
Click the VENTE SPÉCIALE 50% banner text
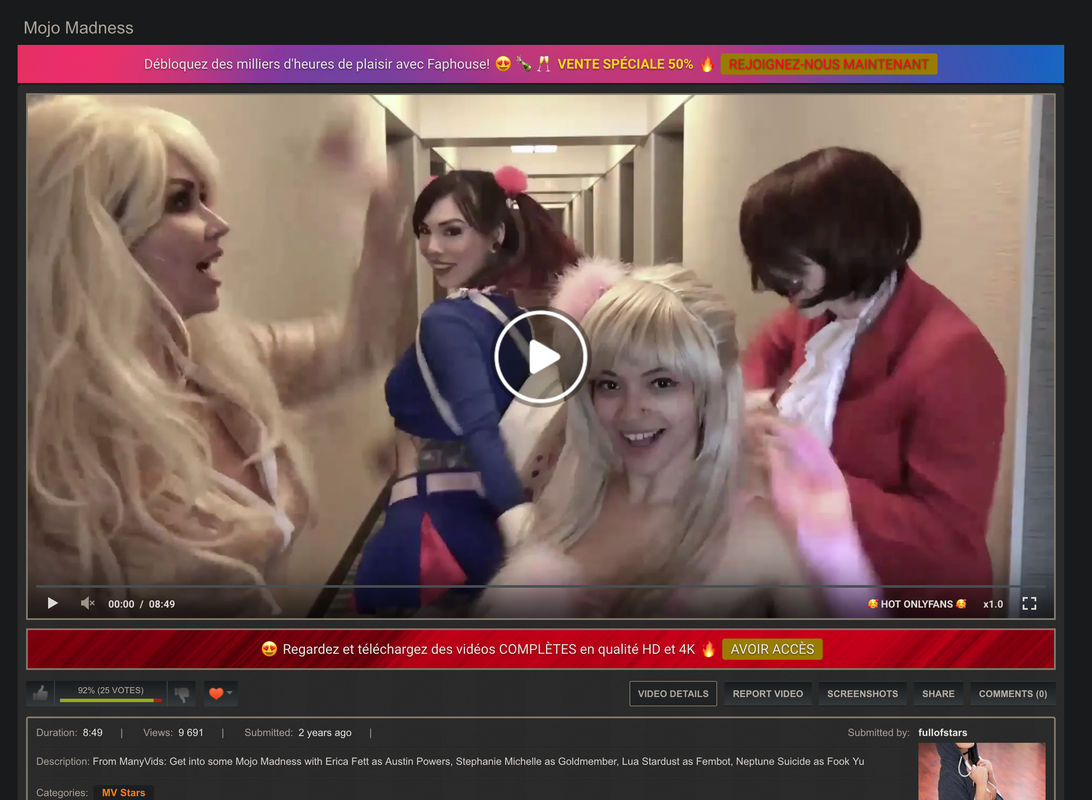pyautogui.click(x=625, y=64)
